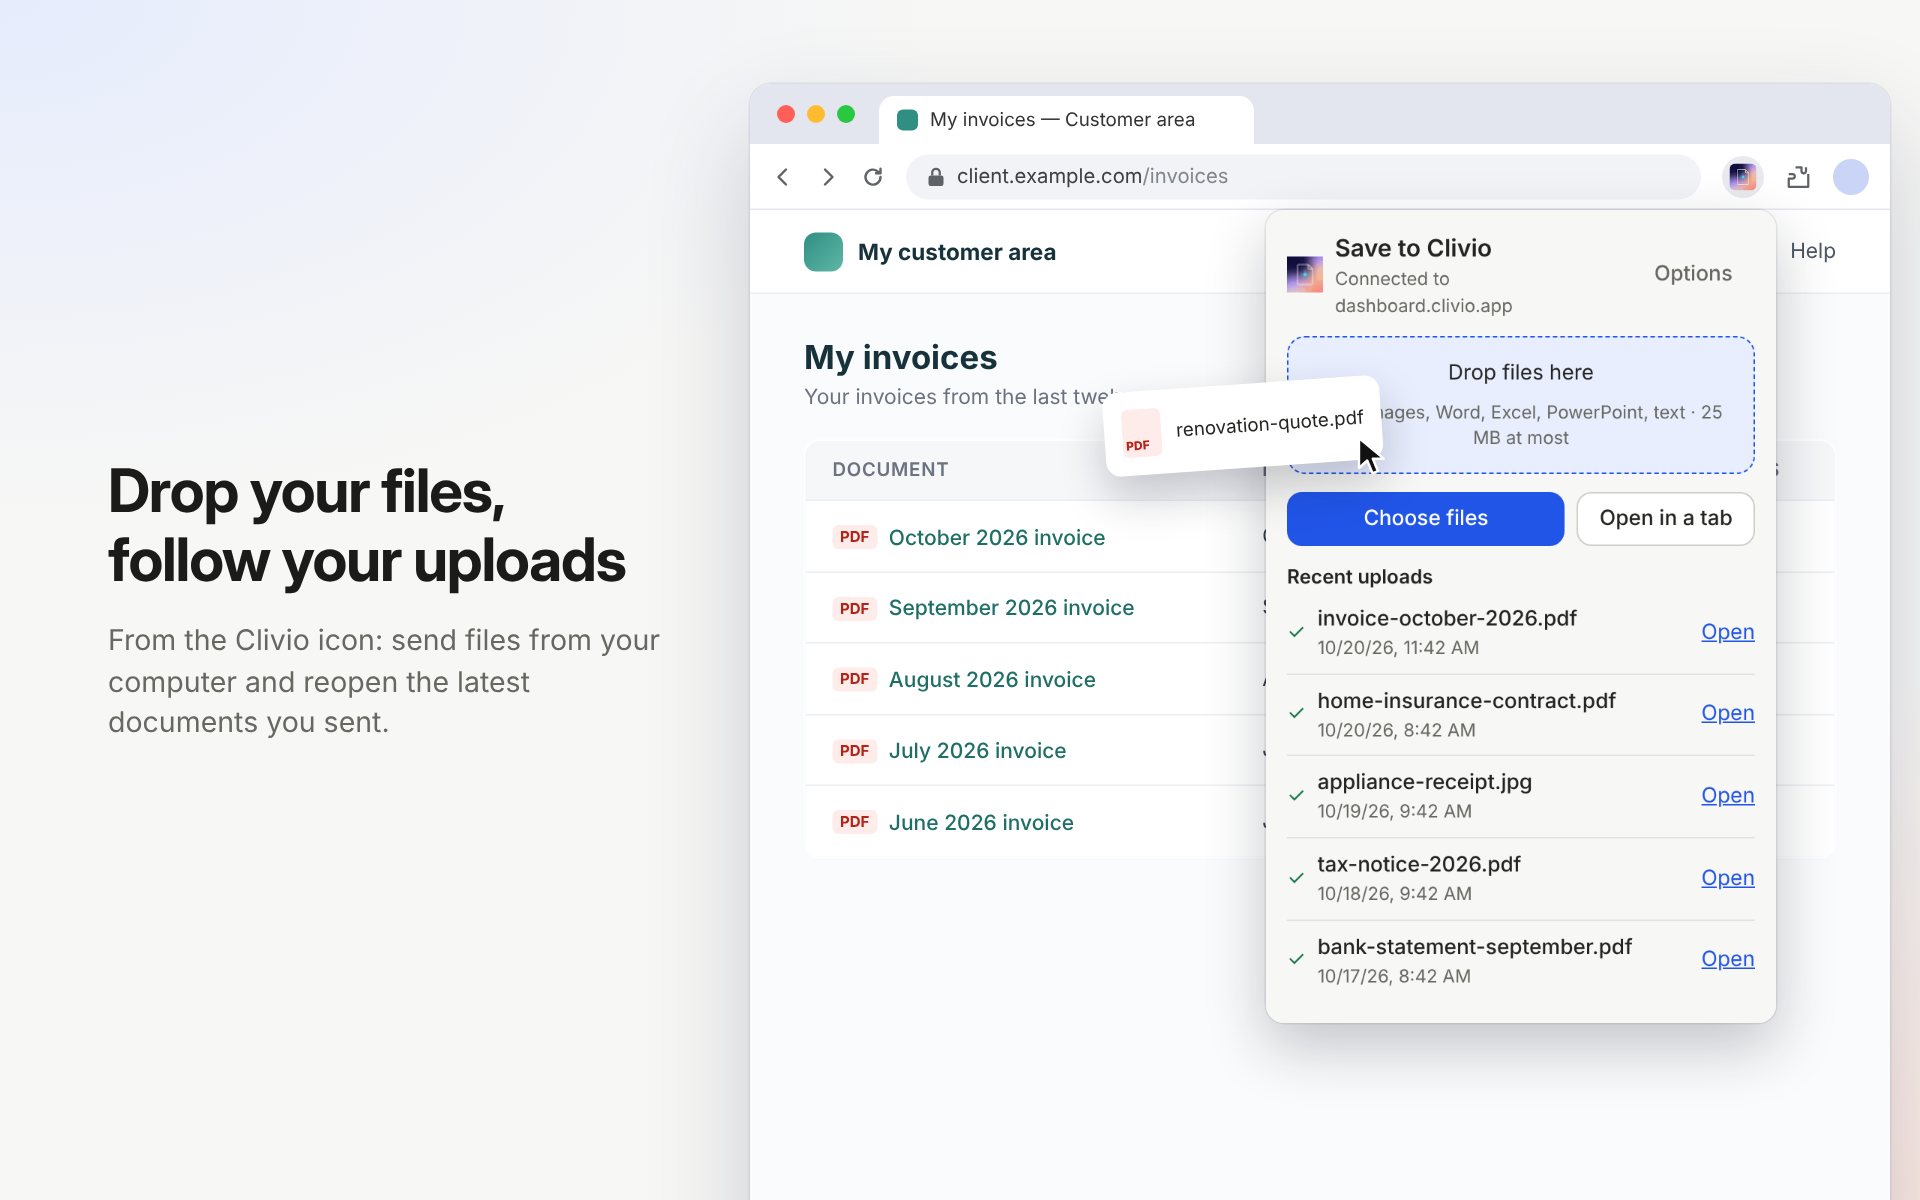Click the Clivio logo in the popup header
Image resolution: width=1920 pixels, height=1200 pixels.
(1304, 274)
